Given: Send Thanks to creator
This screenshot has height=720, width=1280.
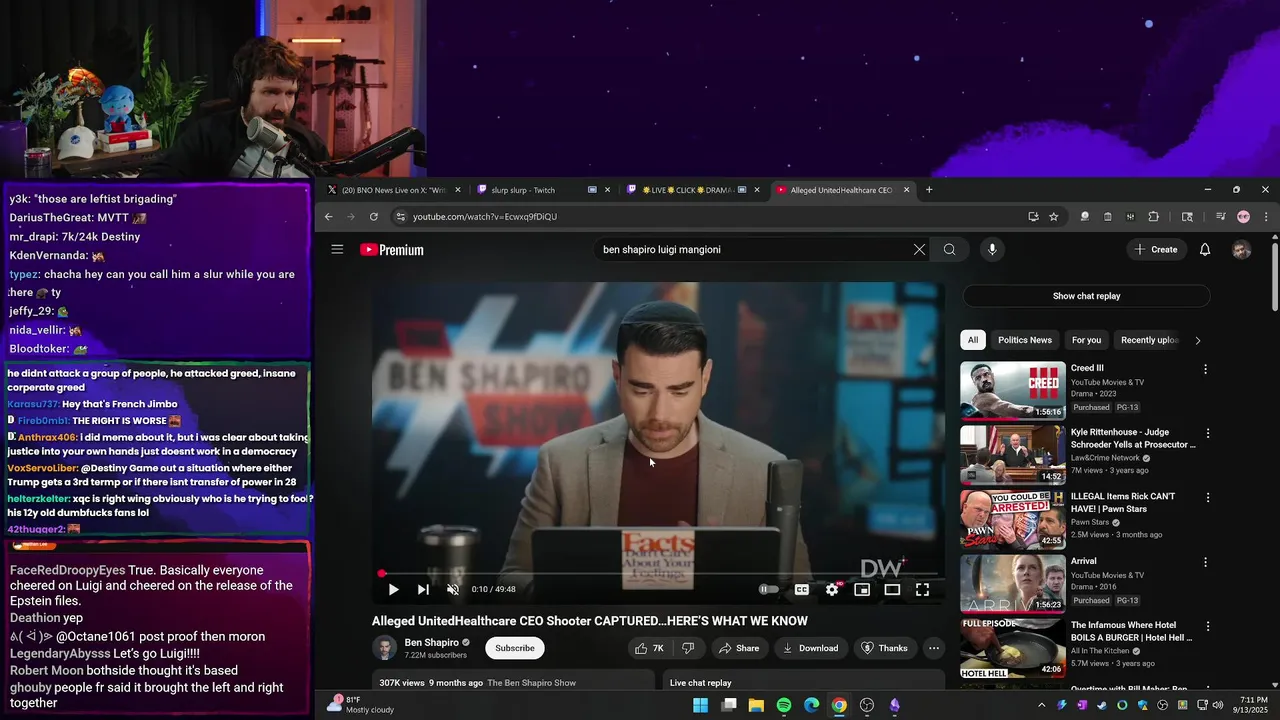Looking at the screenshot, I should [x=885, y=648].
